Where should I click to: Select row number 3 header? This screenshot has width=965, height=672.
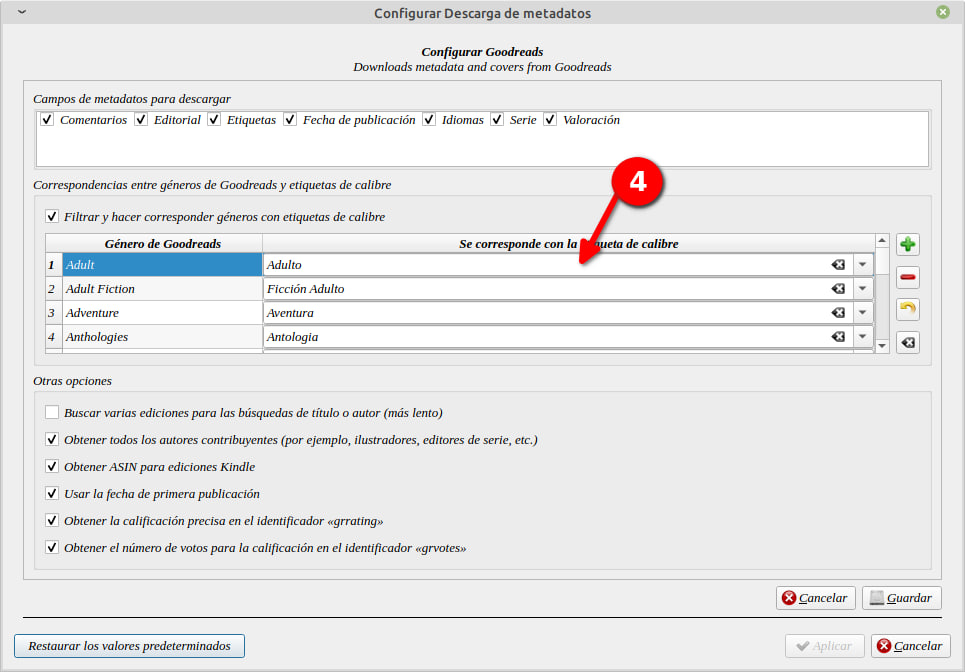click(x=54, y=313)
